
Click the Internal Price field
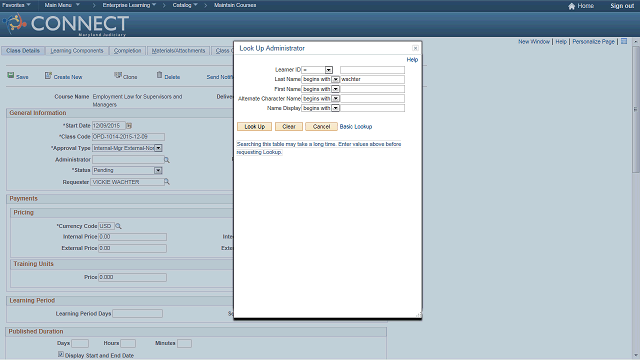pos(132,237)
